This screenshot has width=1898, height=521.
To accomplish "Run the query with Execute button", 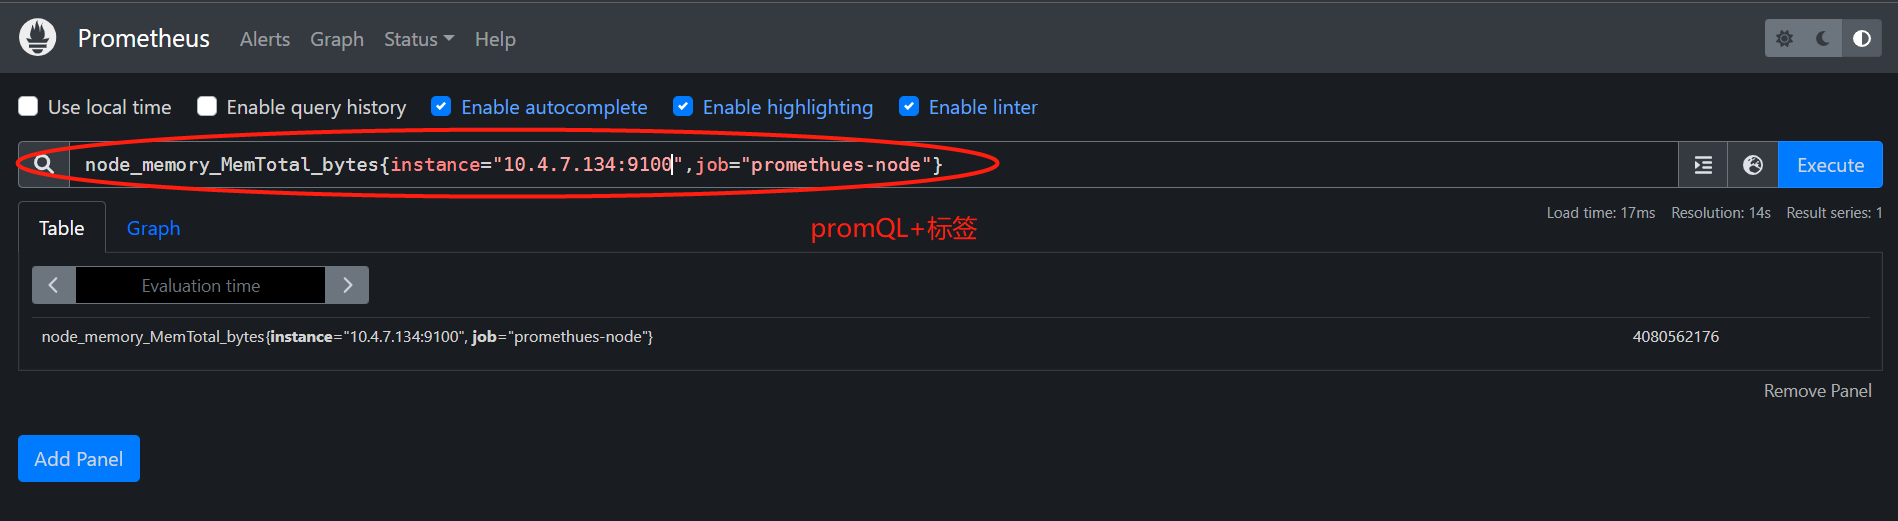I will [1830, 165].
